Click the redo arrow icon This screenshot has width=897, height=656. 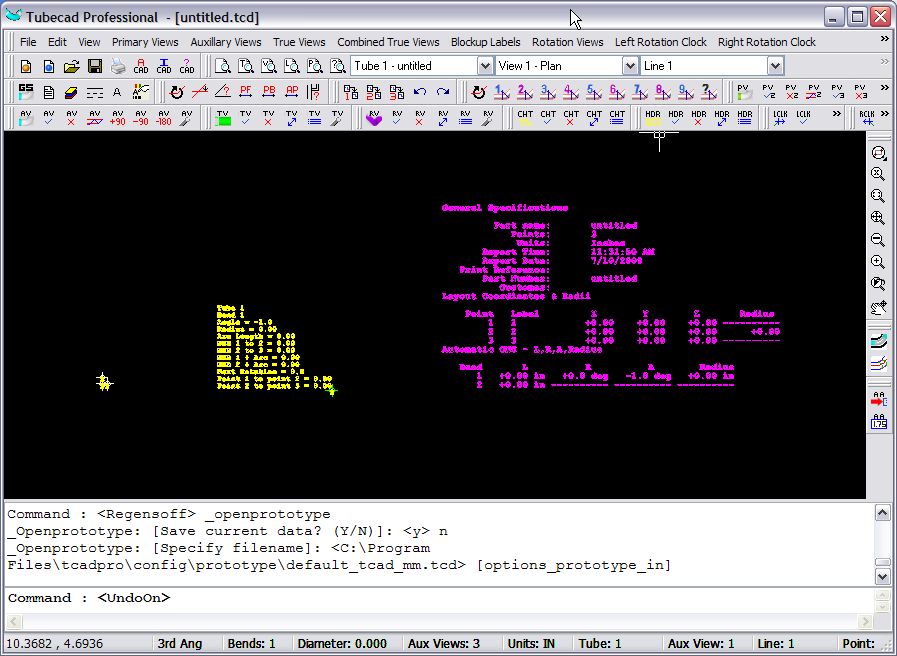pos(443,92)
